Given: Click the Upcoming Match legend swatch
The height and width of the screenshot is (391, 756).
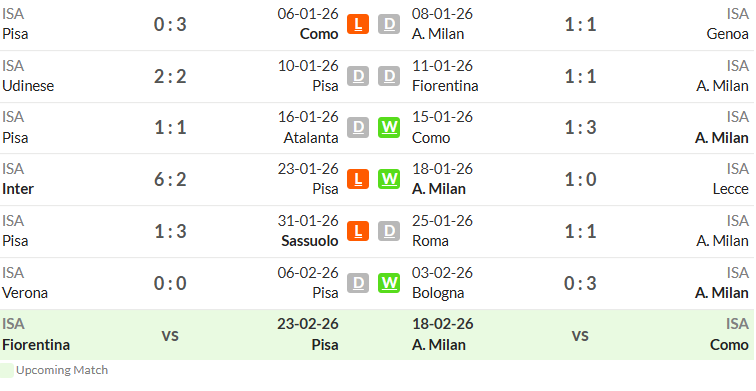Looking at the screenshot, I should click(x=7, y=370).
